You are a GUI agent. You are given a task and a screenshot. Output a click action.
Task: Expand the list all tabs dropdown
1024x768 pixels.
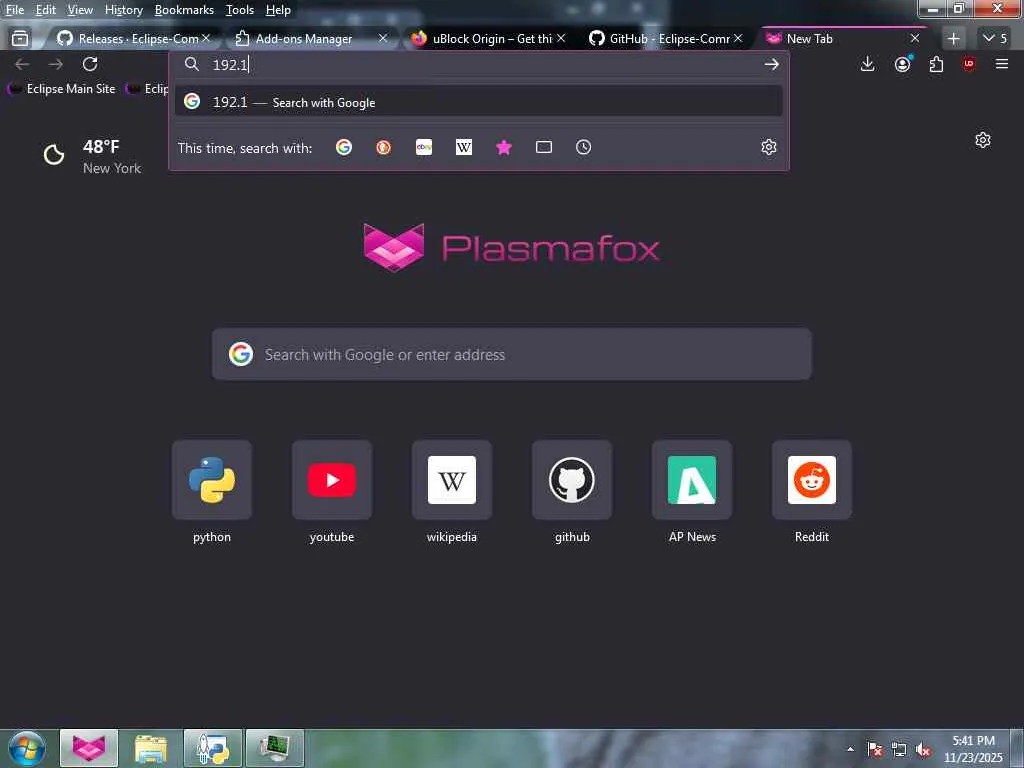[995, 39]
